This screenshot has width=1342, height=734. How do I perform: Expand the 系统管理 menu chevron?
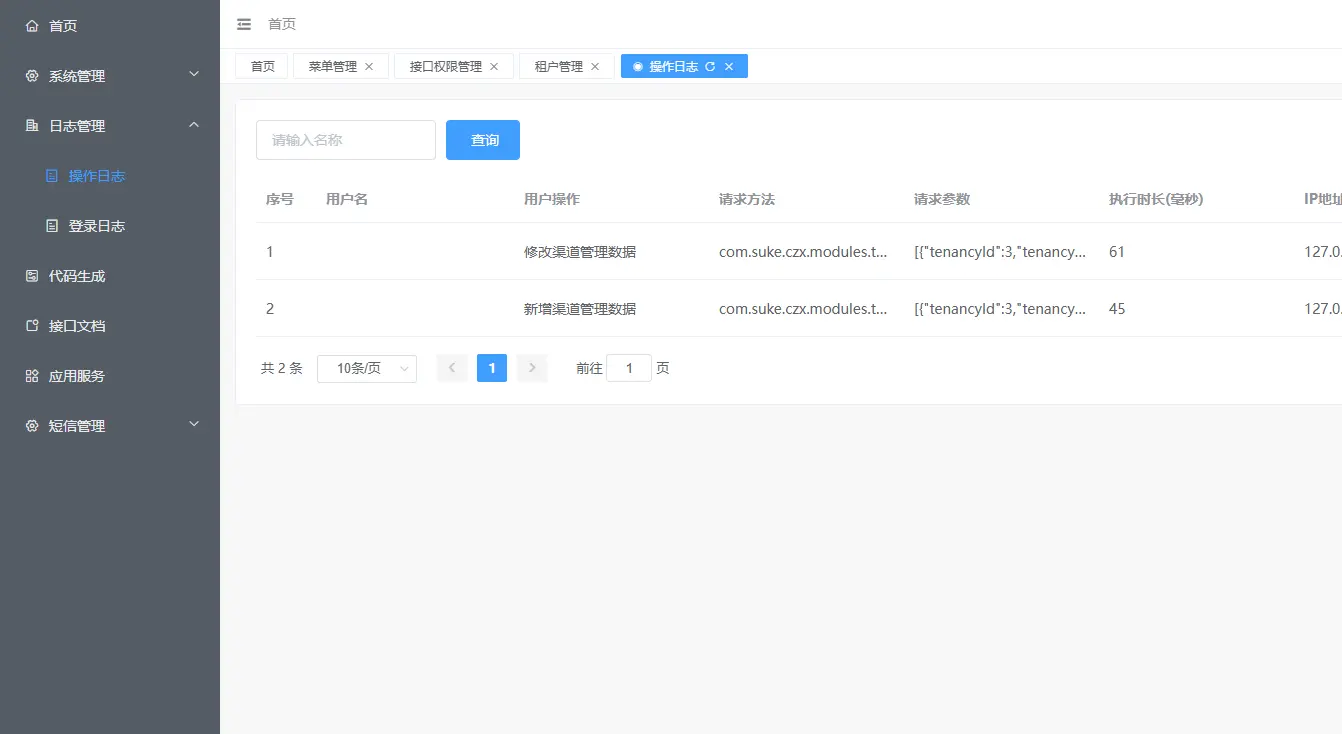click(196, 75)
